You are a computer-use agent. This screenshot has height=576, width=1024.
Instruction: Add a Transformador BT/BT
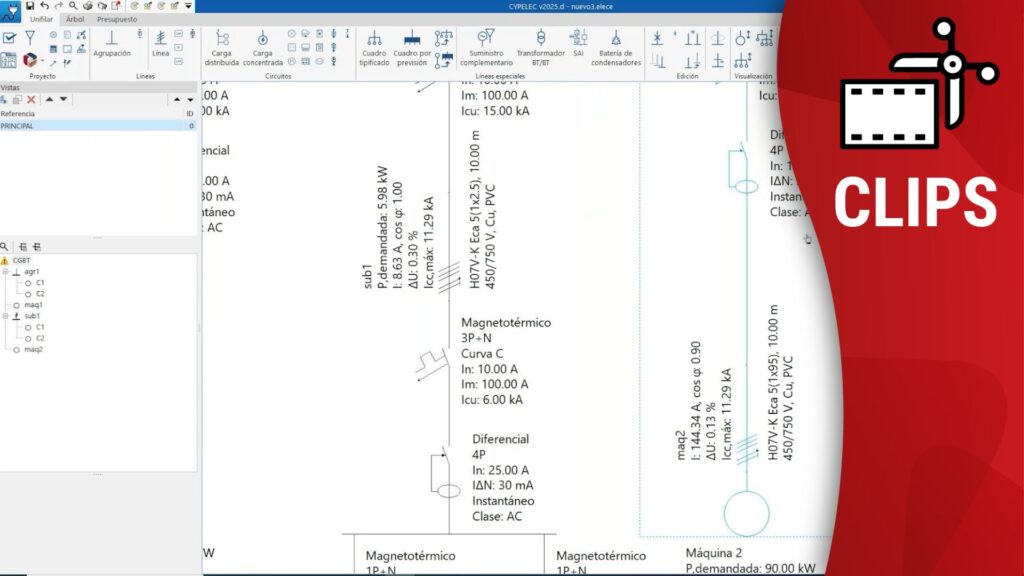pyautogui.click(x=540, y=46)
